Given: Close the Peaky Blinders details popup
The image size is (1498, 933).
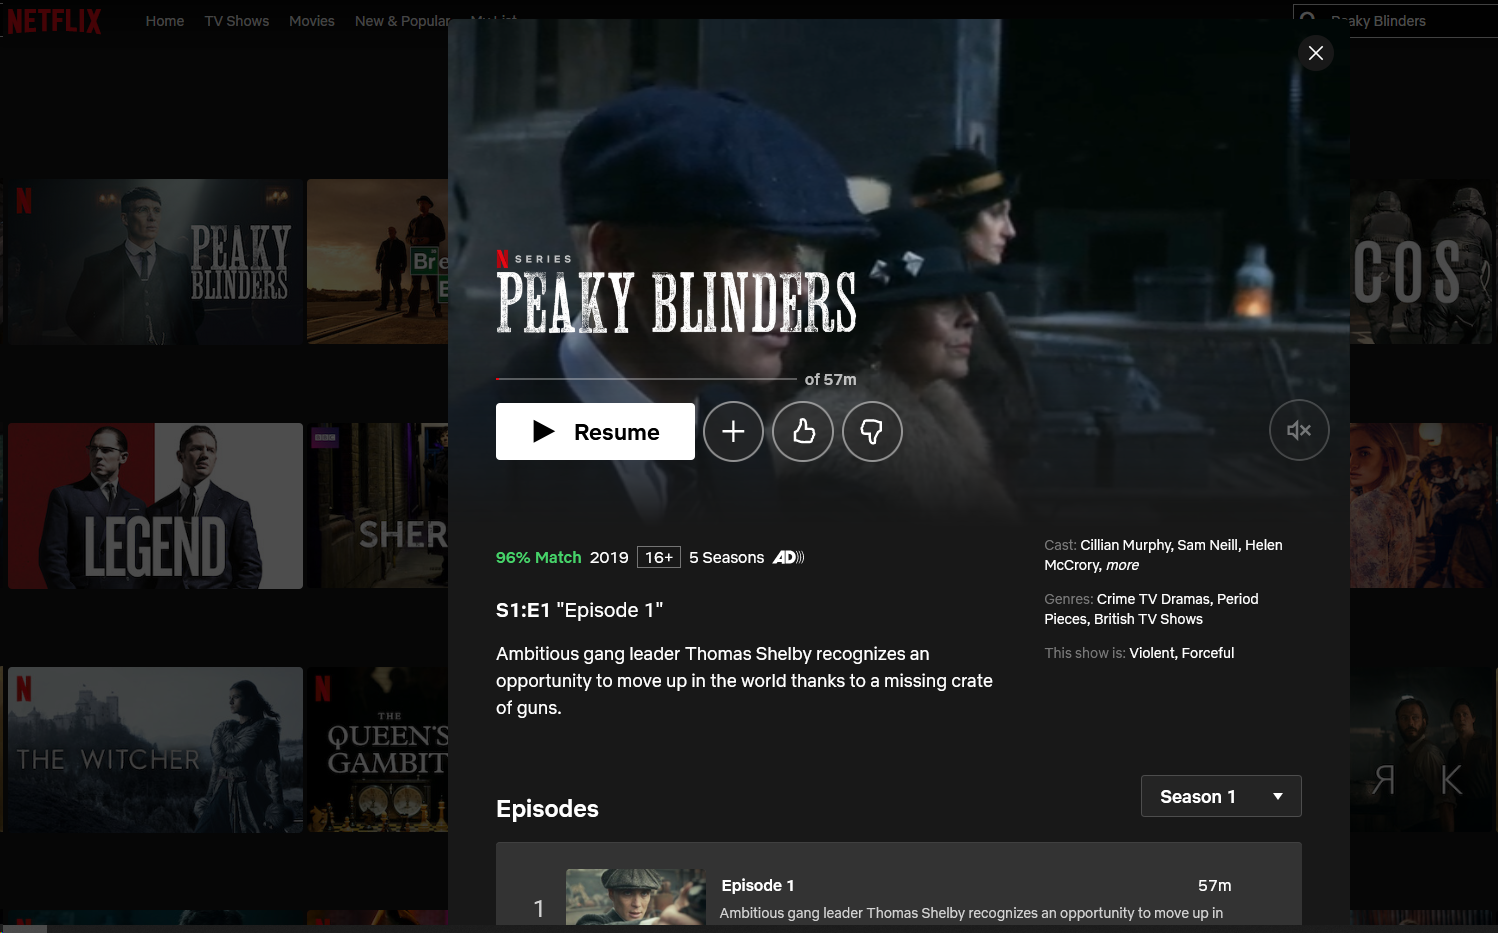Looking at the screenshot, I should (x=1316, y=53).
